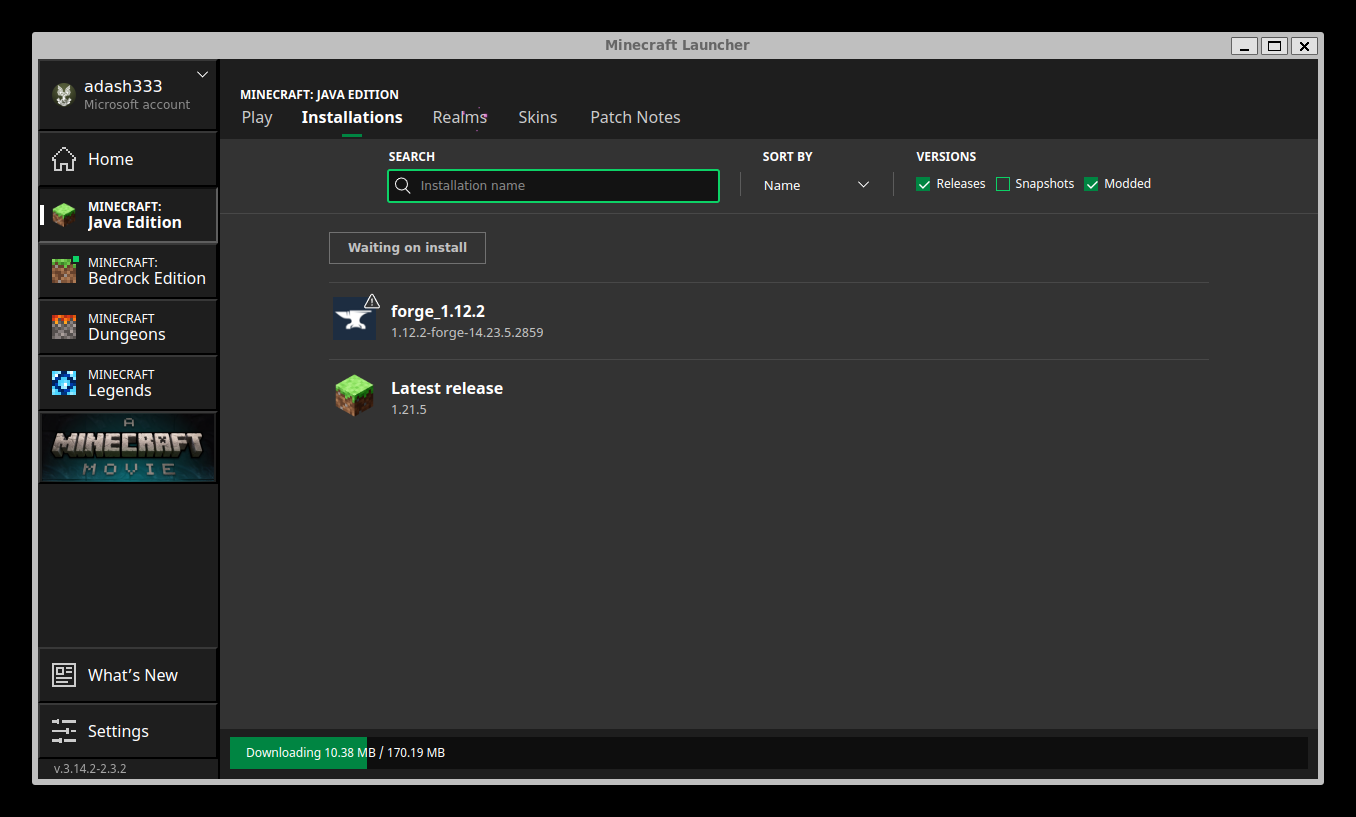
Task: Click version text 1.12.2-forge-14.23.5.2859
Action: tap(467, 332)
